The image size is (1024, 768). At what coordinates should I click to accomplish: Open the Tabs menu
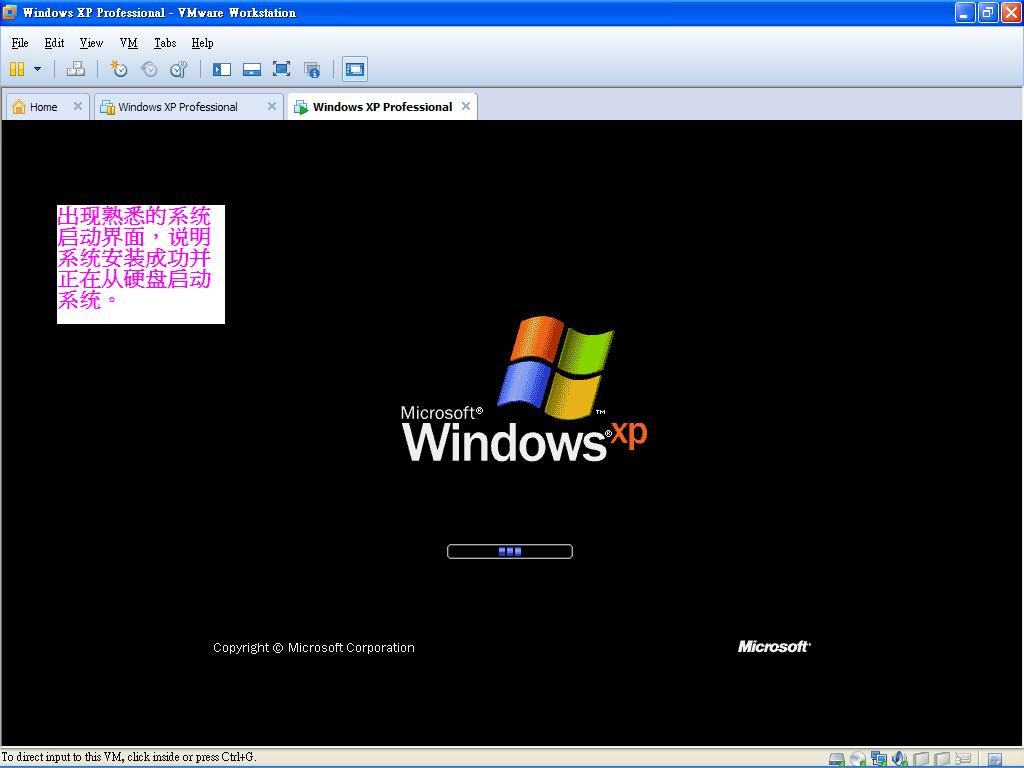165,43
